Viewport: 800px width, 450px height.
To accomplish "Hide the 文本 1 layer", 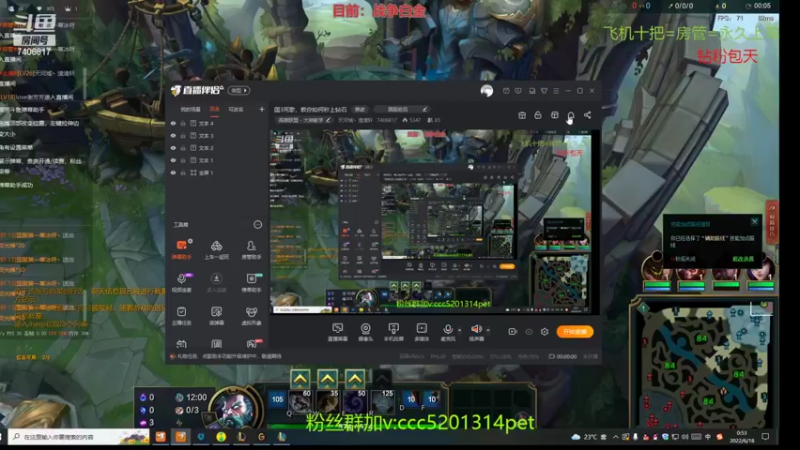I will (x=173, y=160).
